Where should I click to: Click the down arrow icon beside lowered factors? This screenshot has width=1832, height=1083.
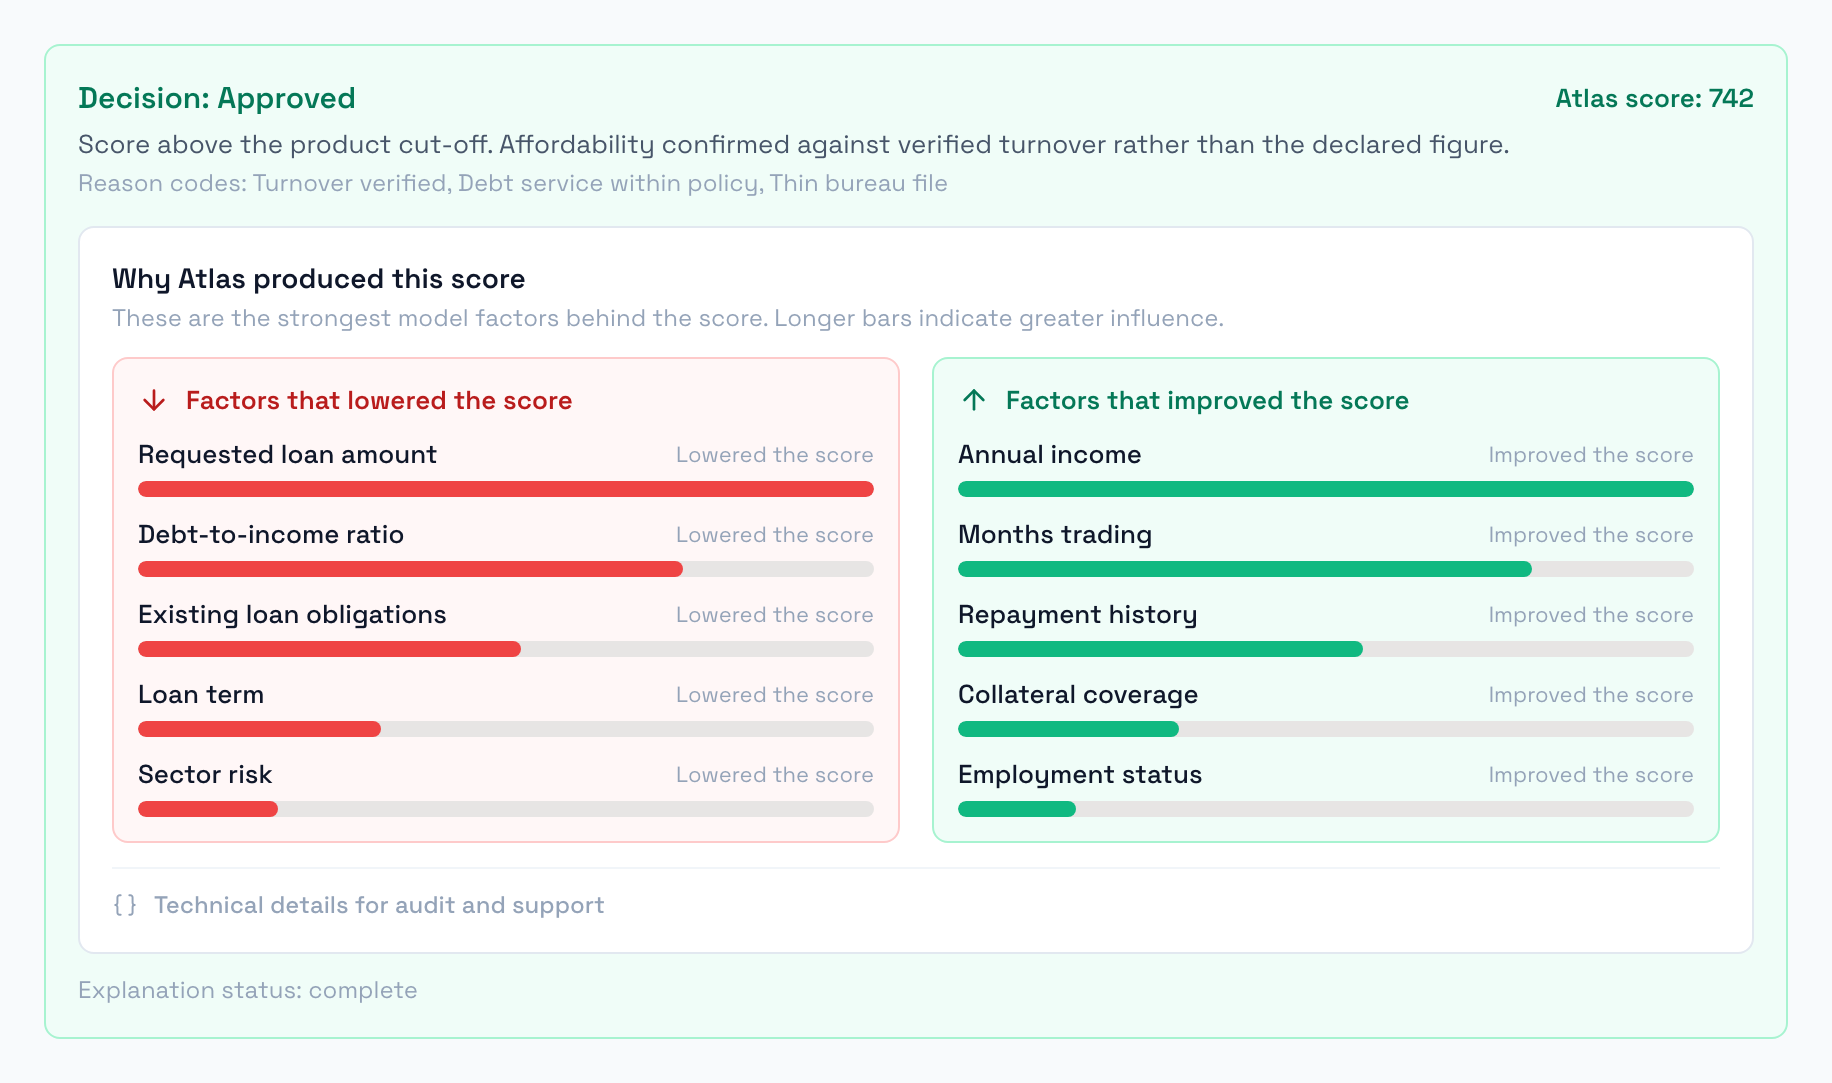[154, 401]
